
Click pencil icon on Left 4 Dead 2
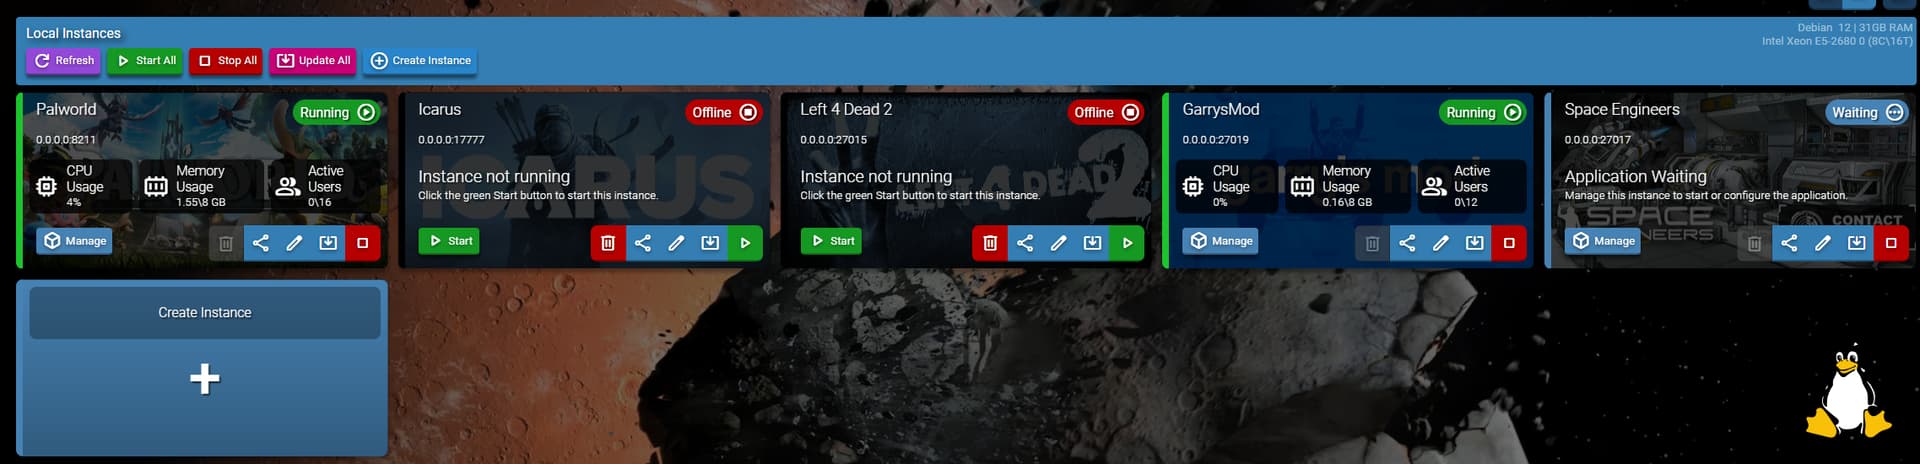click(x=1058, y=243)
